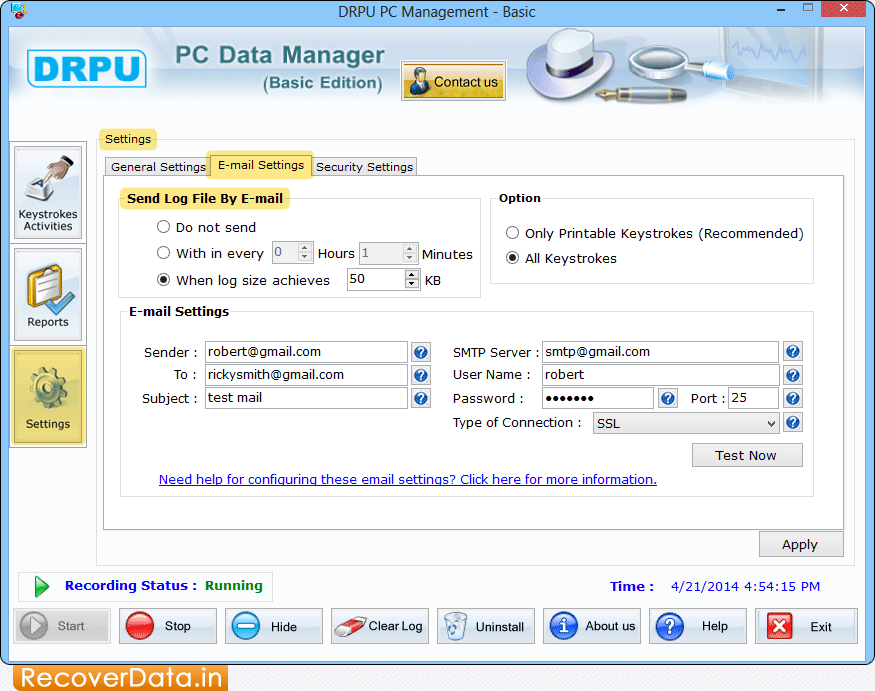Click the Sender email field

306,352
